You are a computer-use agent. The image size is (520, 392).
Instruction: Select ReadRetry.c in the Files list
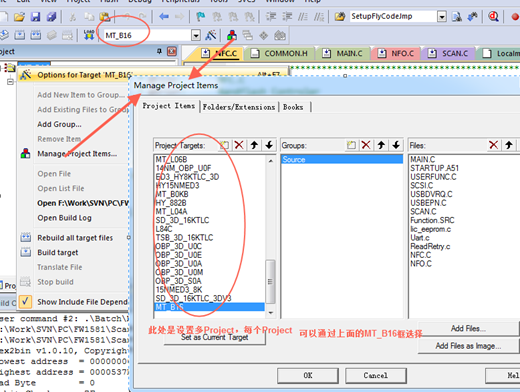click(x=430, y=246)
